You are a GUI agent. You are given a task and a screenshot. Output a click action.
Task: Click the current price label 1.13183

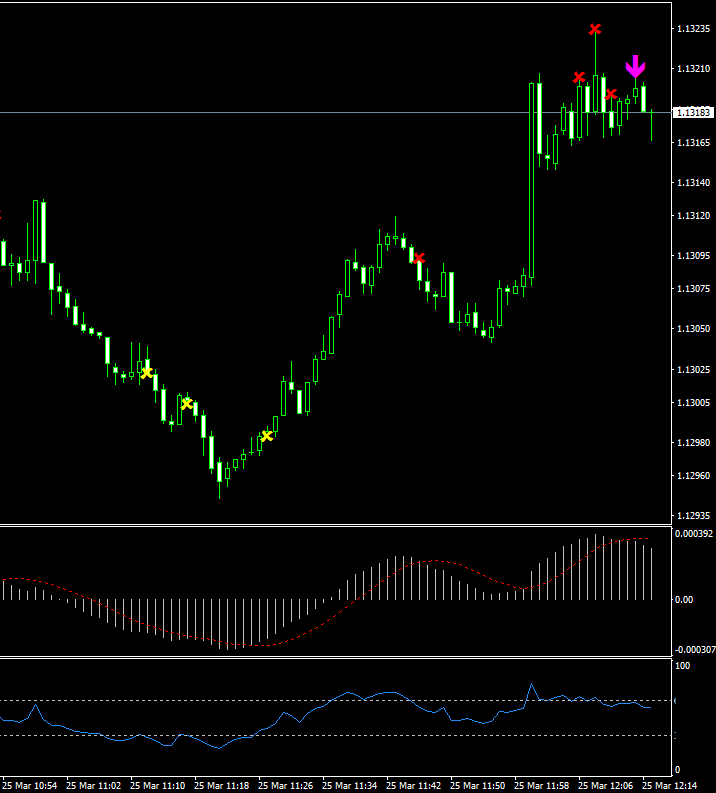(693, 113)
